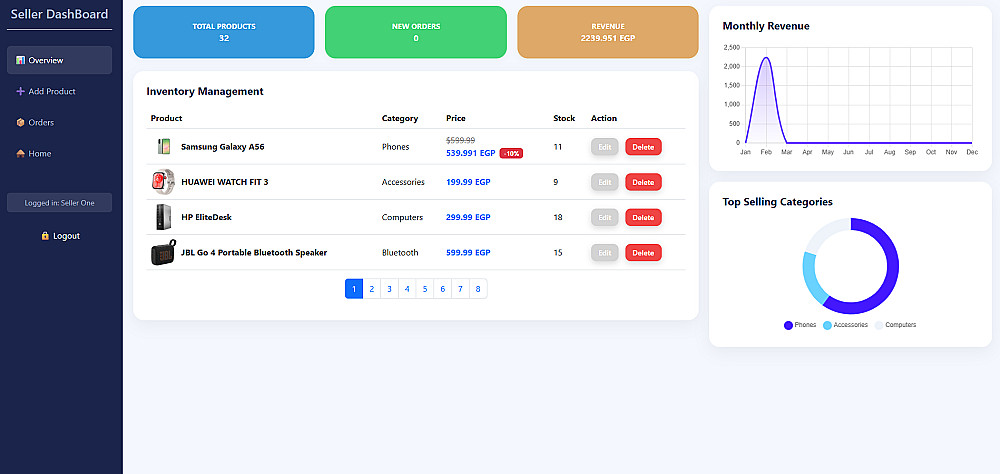
Task: Click the box icon beside Orders
Action: click(x=20, y=122)
